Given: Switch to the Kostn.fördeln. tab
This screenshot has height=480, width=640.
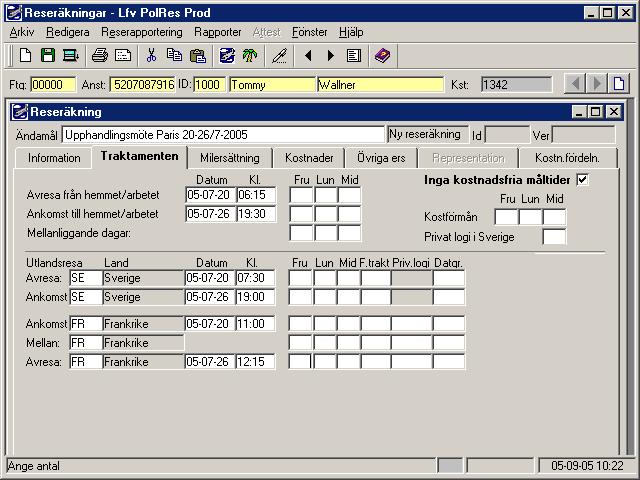Looking at the screenshot, I should [x=567, y=158].
